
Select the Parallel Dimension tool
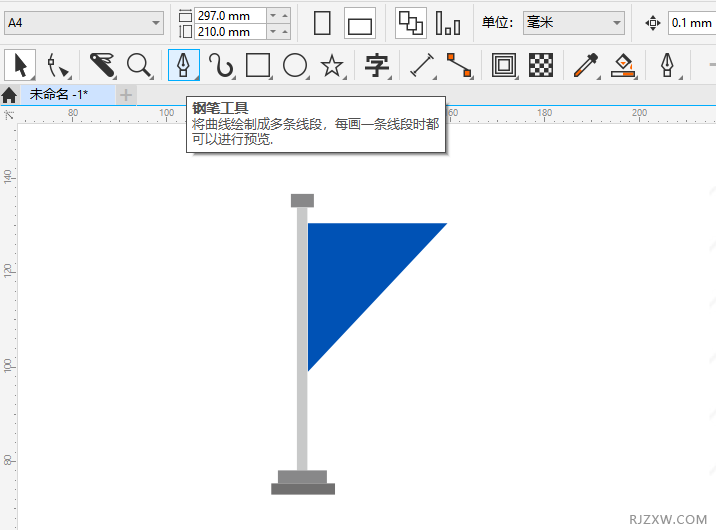[422, 65]
